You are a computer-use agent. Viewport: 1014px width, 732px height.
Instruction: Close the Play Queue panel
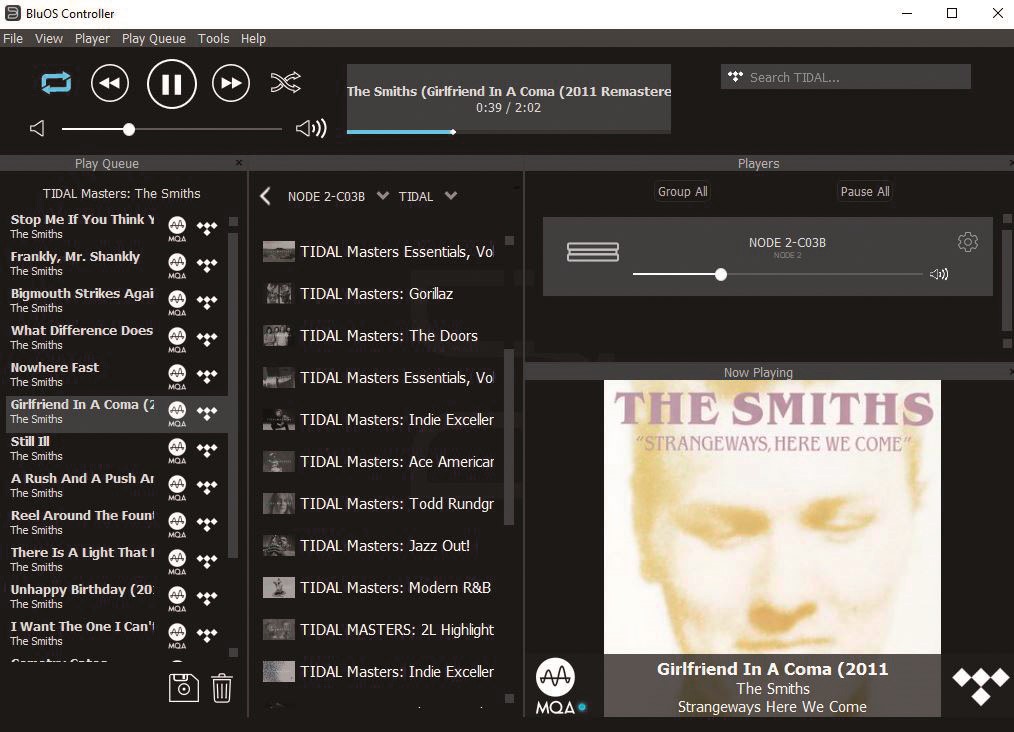tap(239, 163)
